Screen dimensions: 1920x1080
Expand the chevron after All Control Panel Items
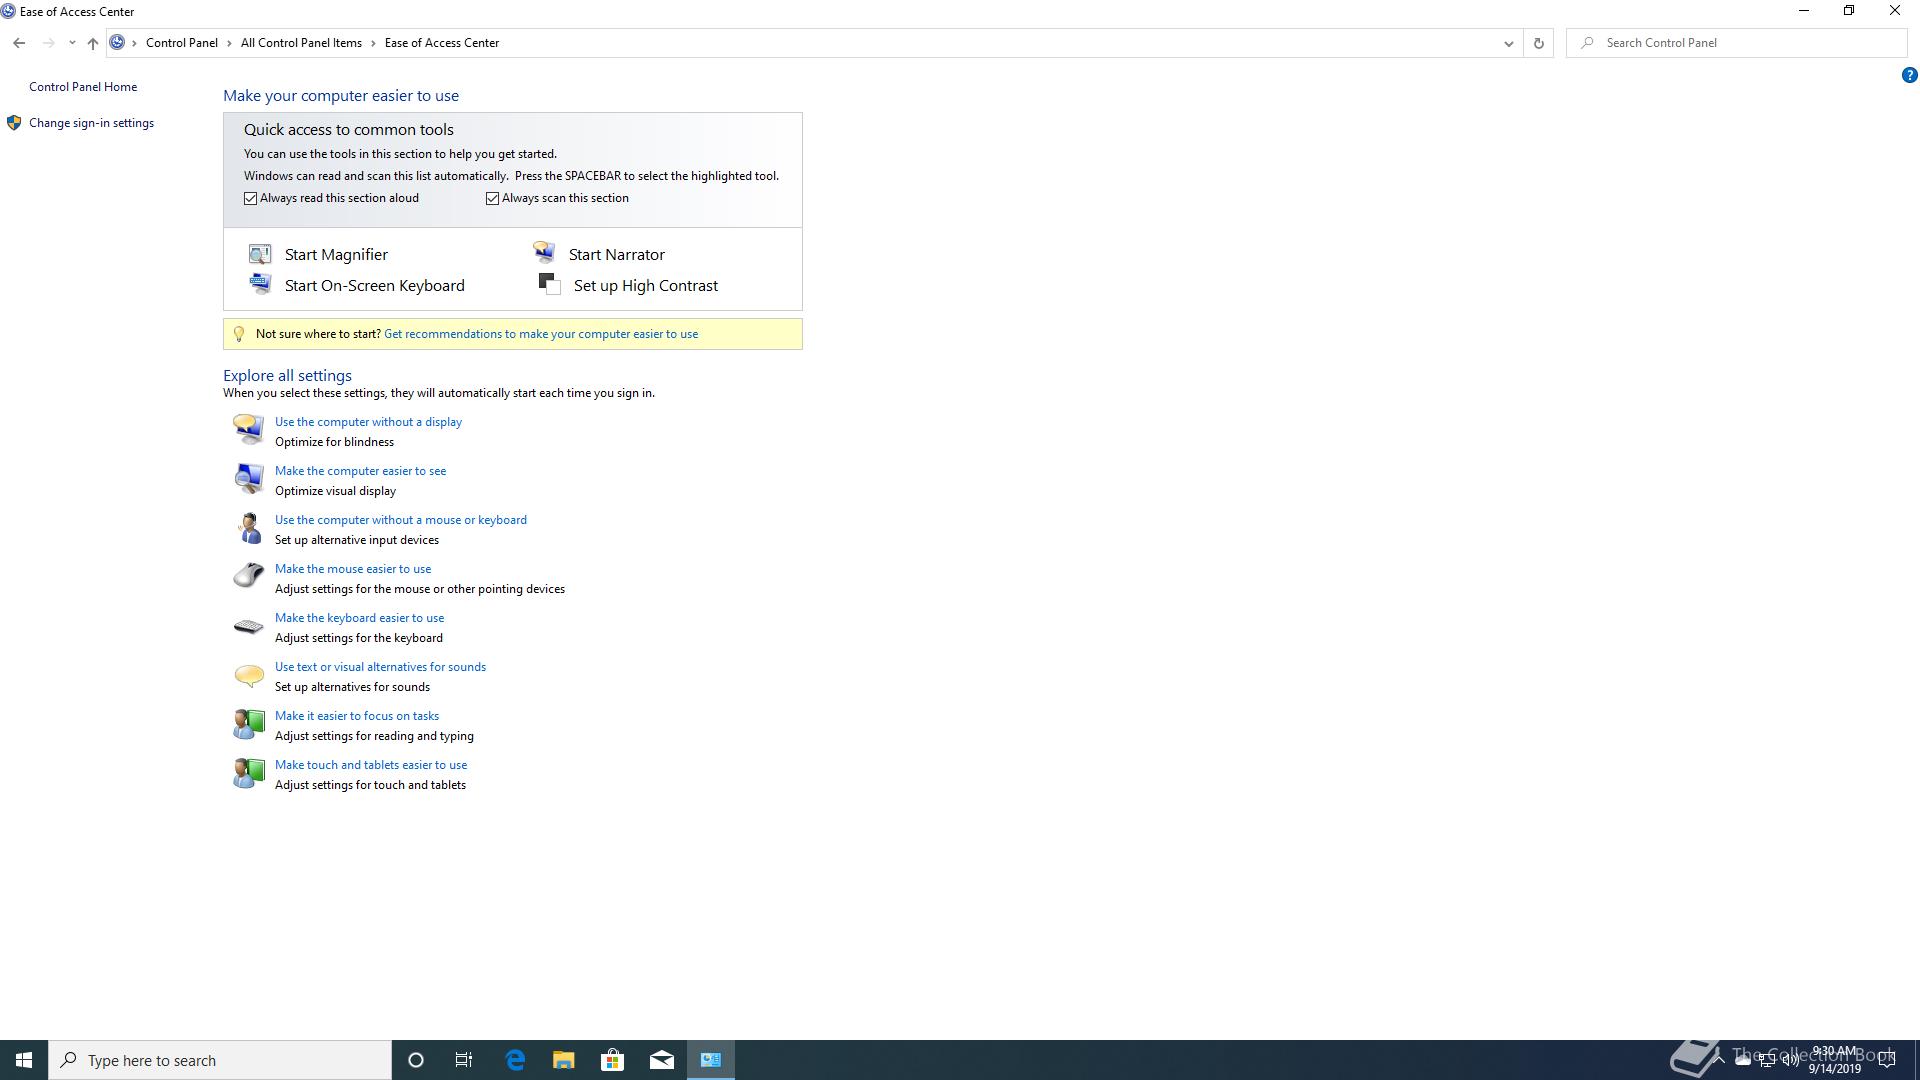[373, 43]
